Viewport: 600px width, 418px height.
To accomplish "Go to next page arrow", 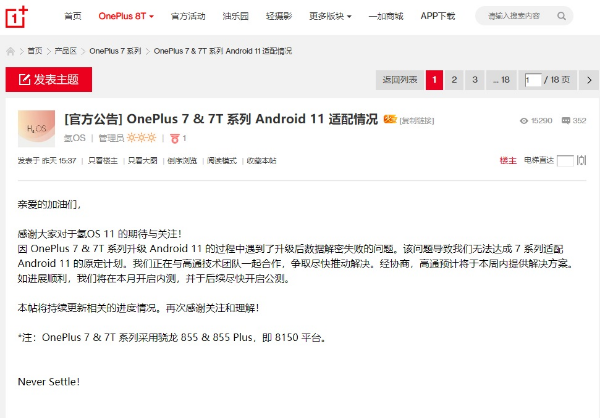I will click(x=589, y=80).
